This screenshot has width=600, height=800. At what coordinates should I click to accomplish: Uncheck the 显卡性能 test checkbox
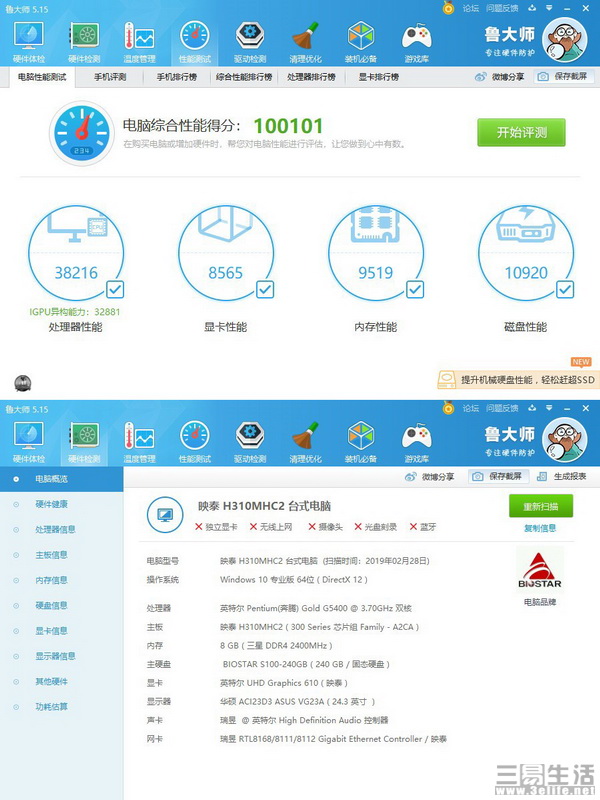(265, 289)
